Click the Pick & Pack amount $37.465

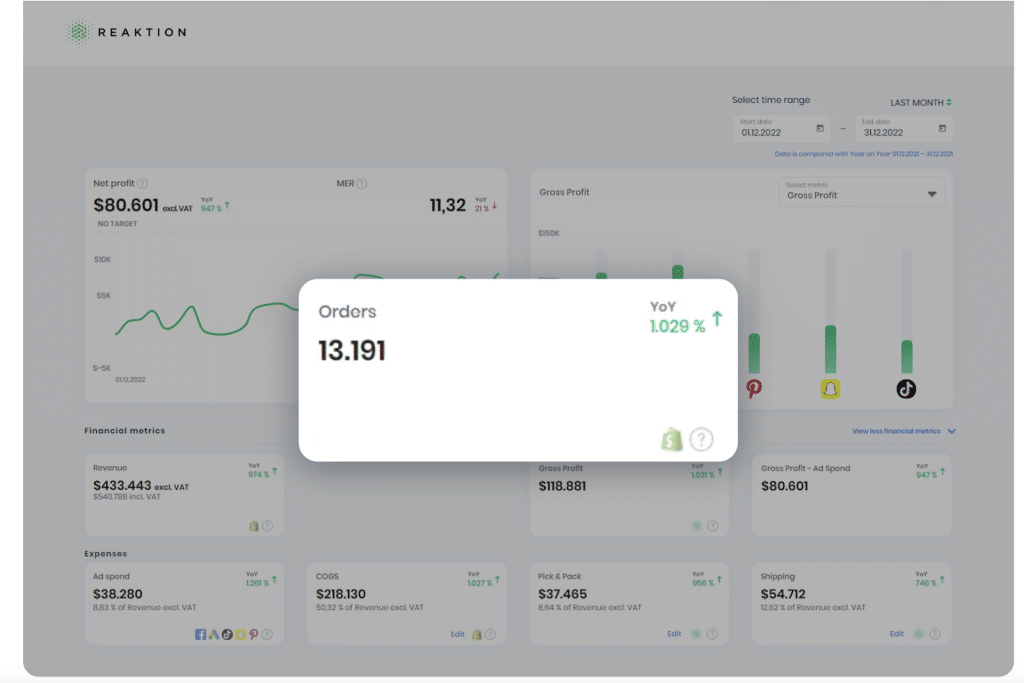[x=562, y=594]
